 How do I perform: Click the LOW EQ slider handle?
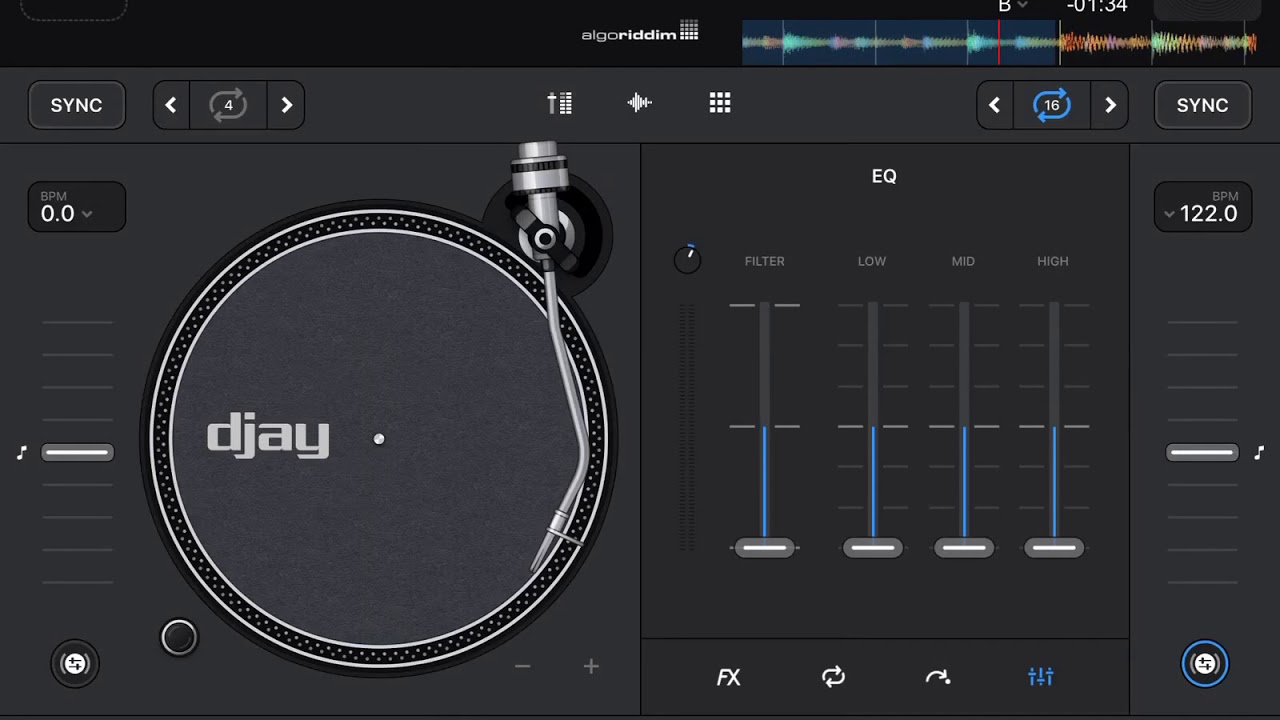[x=873, y=548]
